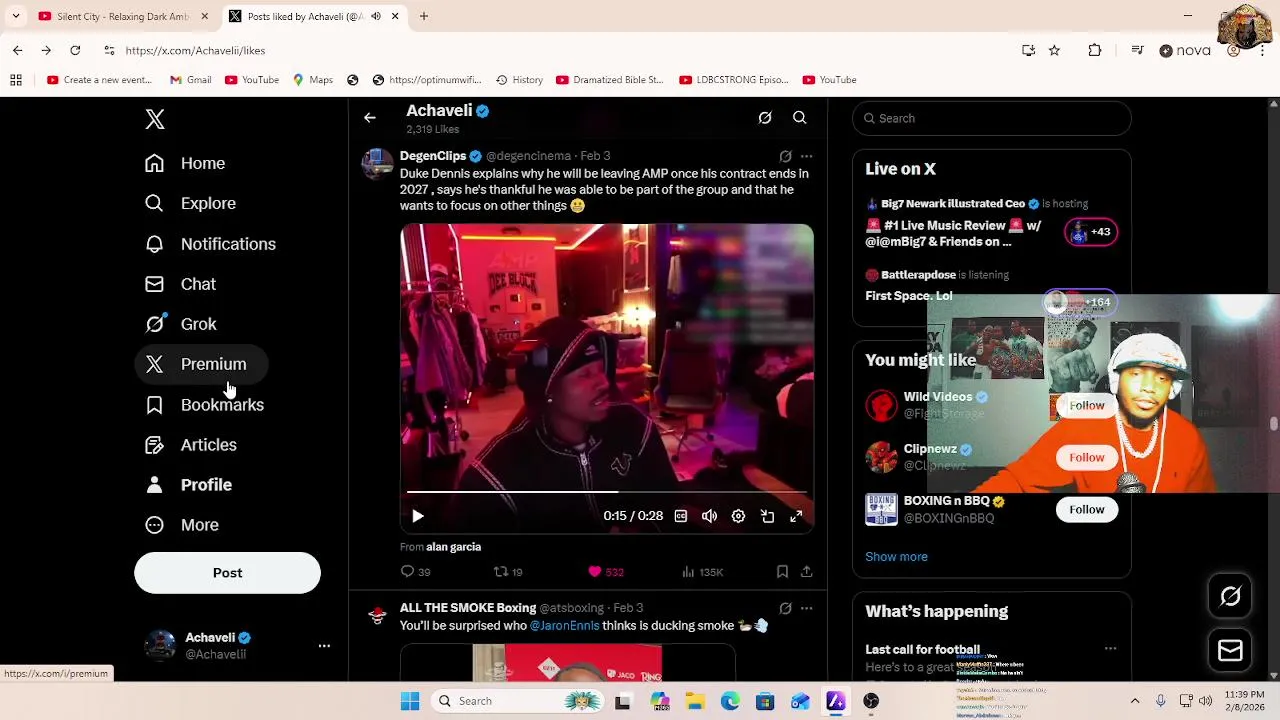Reply to DegenClips post with 39 replies
This screenshot has height=720, width=1280.
pos(415,572)
